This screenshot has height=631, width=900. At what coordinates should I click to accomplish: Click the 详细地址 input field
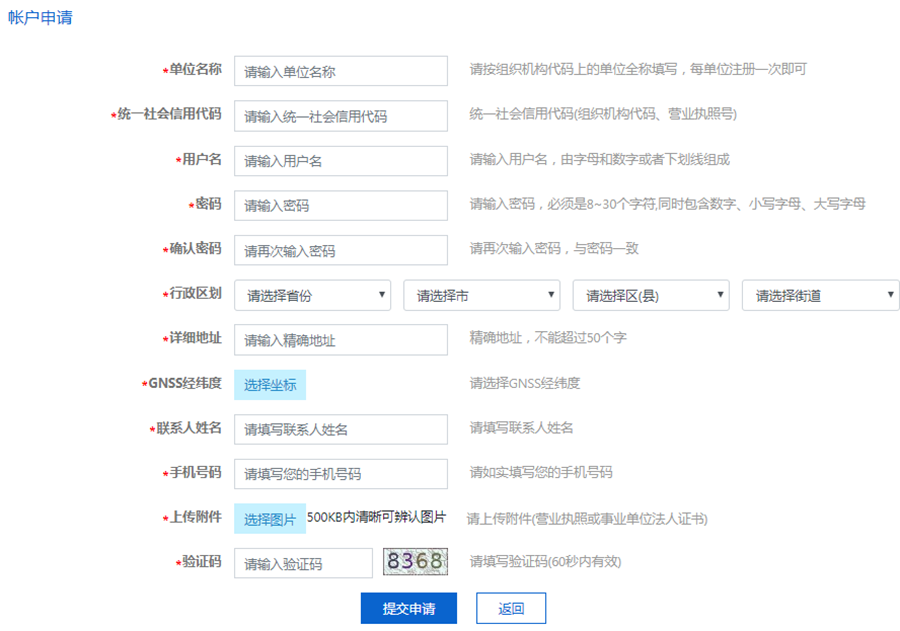coord(340,340)
